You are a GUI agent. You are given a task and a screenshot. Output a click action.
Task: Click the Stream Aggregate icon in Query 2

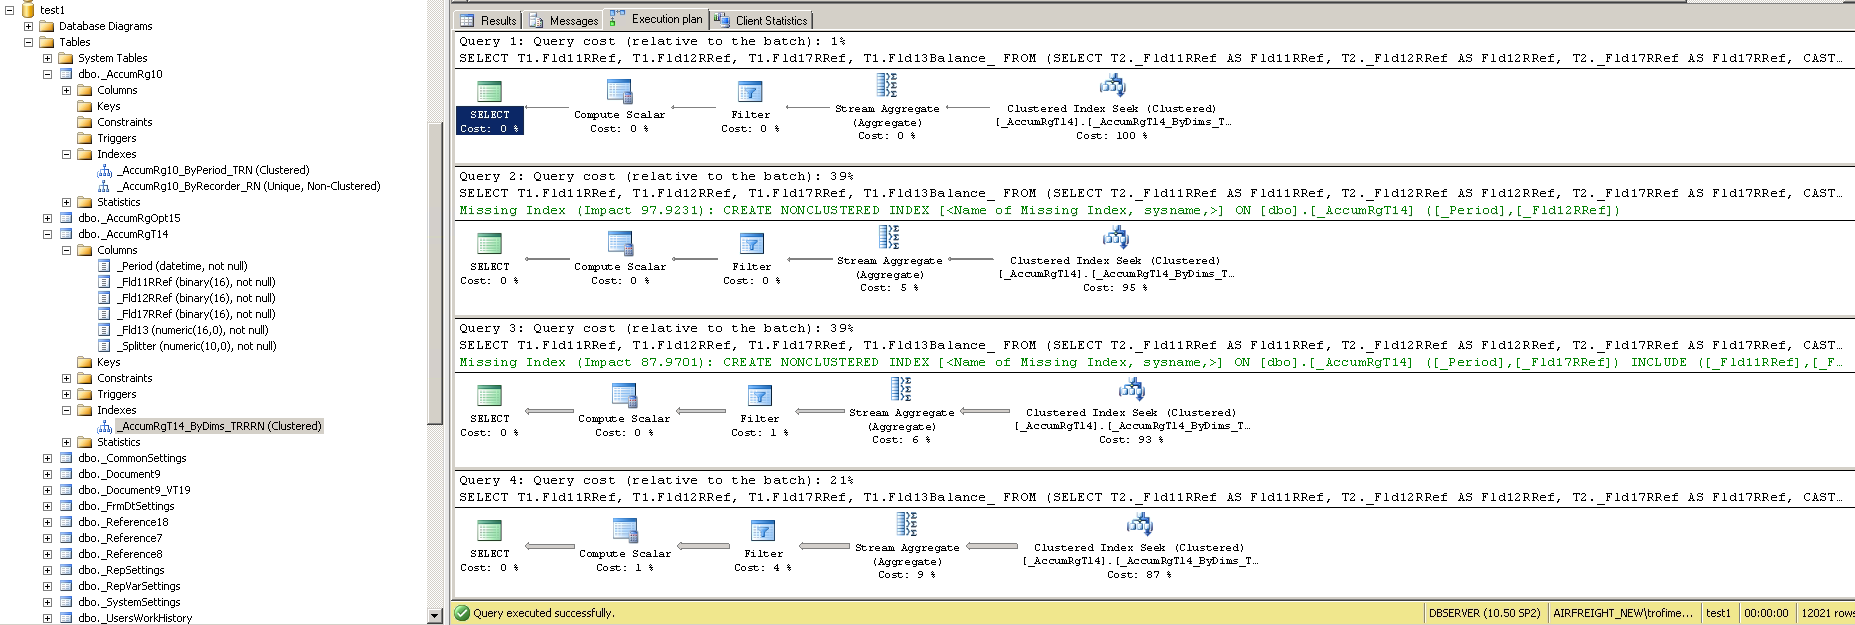889,237
